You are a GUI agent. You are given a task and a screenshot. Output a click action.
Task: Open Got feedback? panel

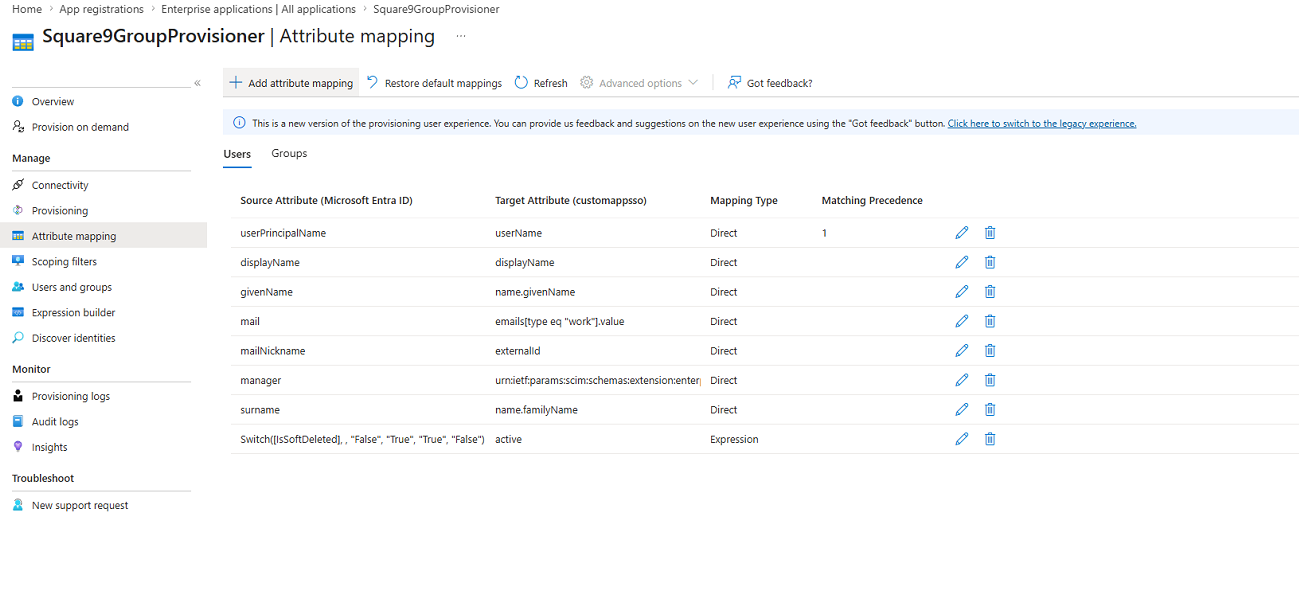pyautogui.click(x=770, y=83)
